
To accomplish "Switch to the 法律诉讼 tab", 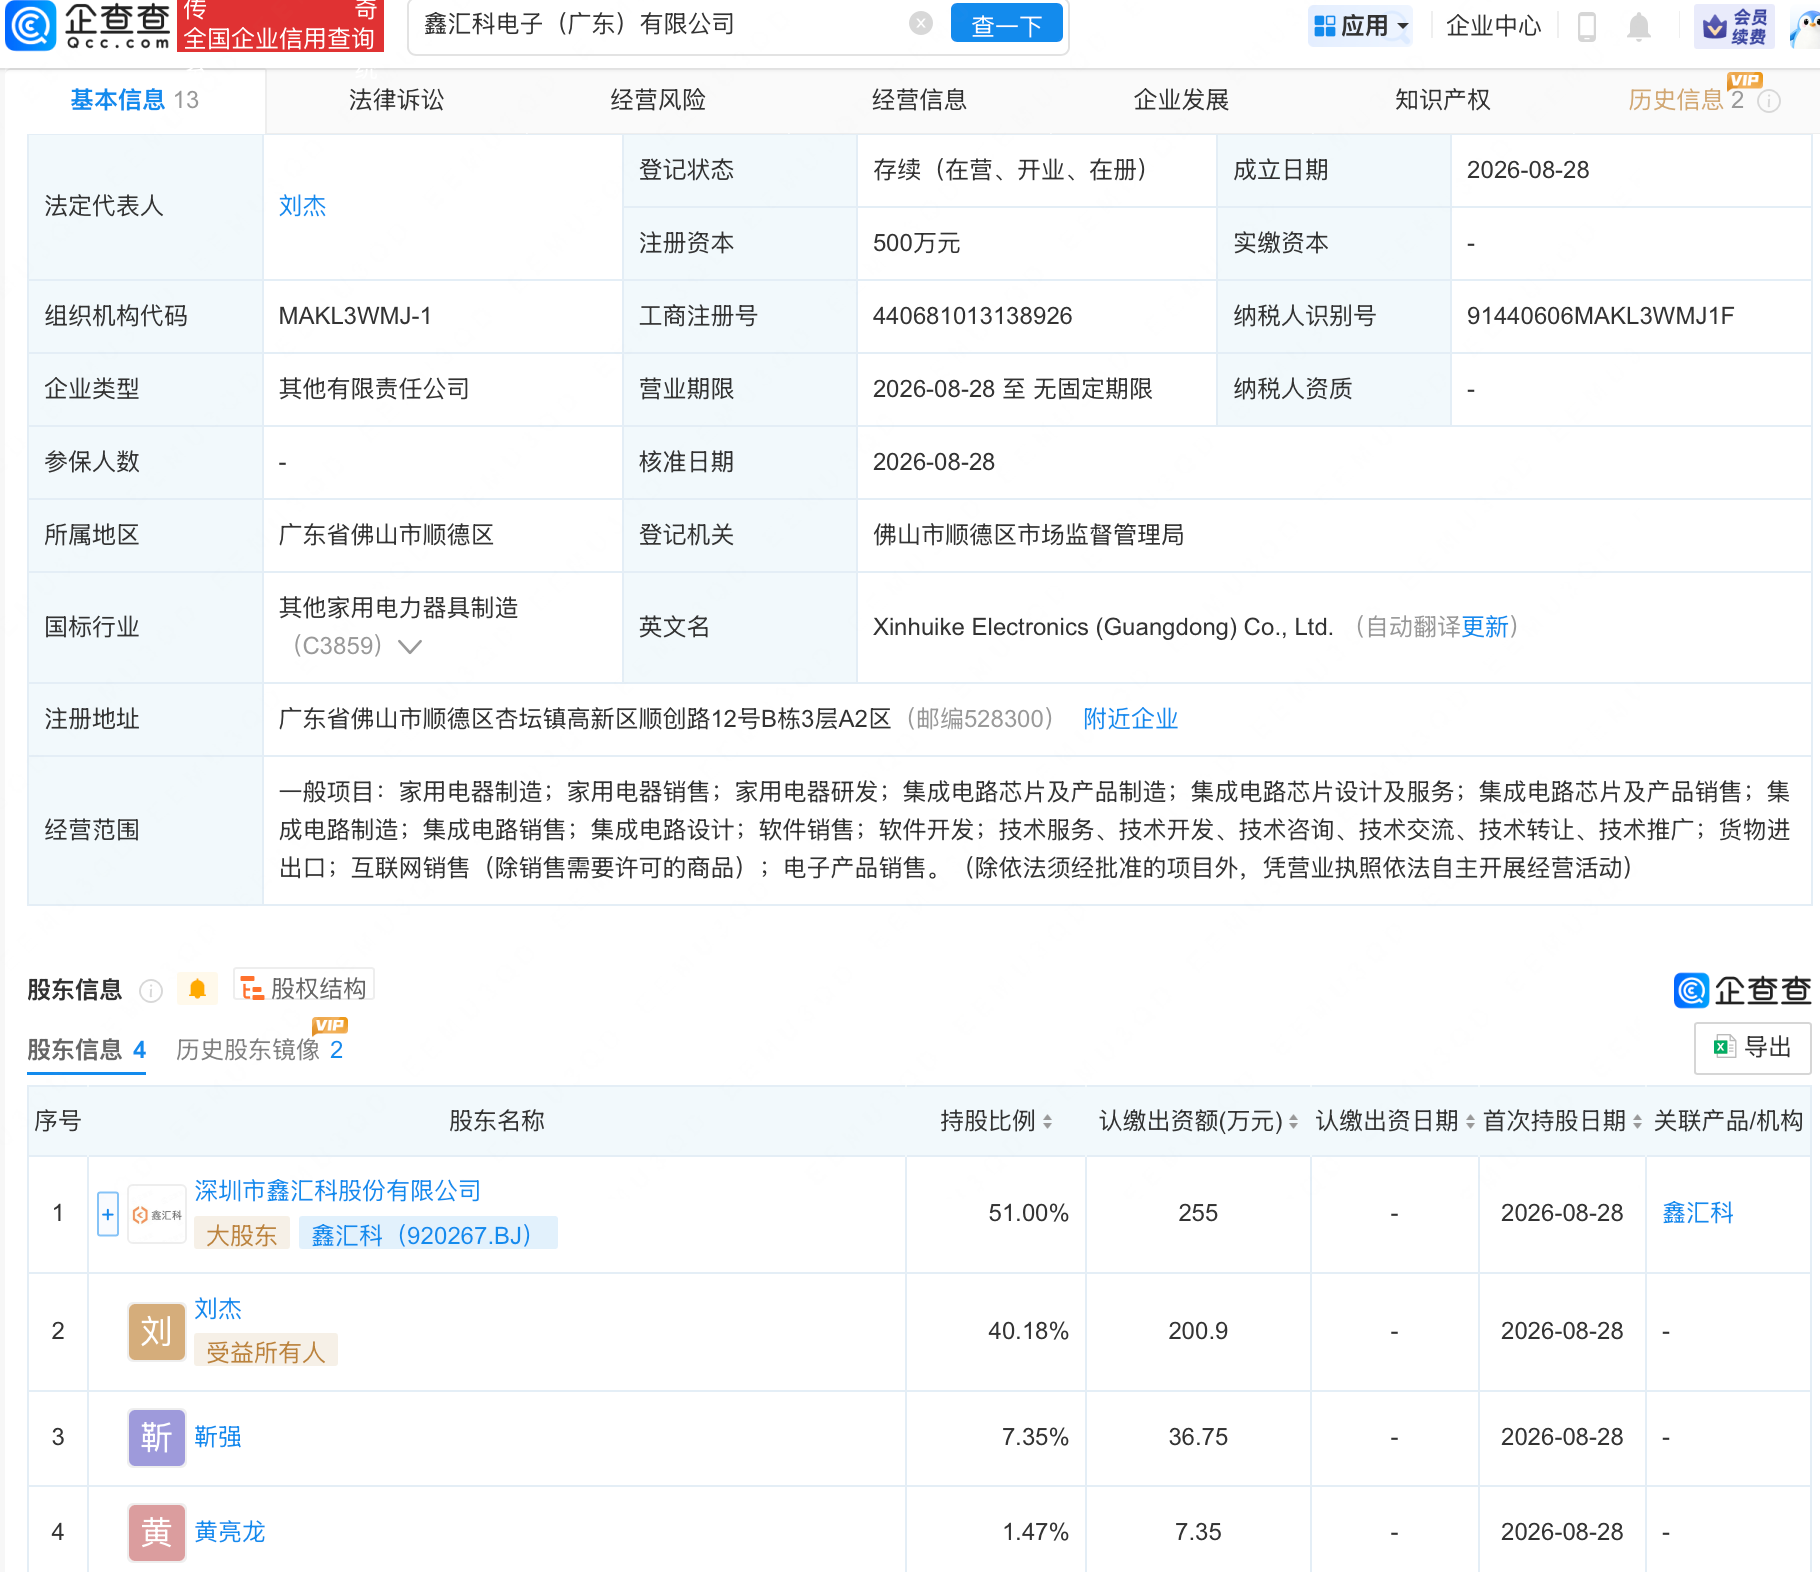I will coord(396,100).
